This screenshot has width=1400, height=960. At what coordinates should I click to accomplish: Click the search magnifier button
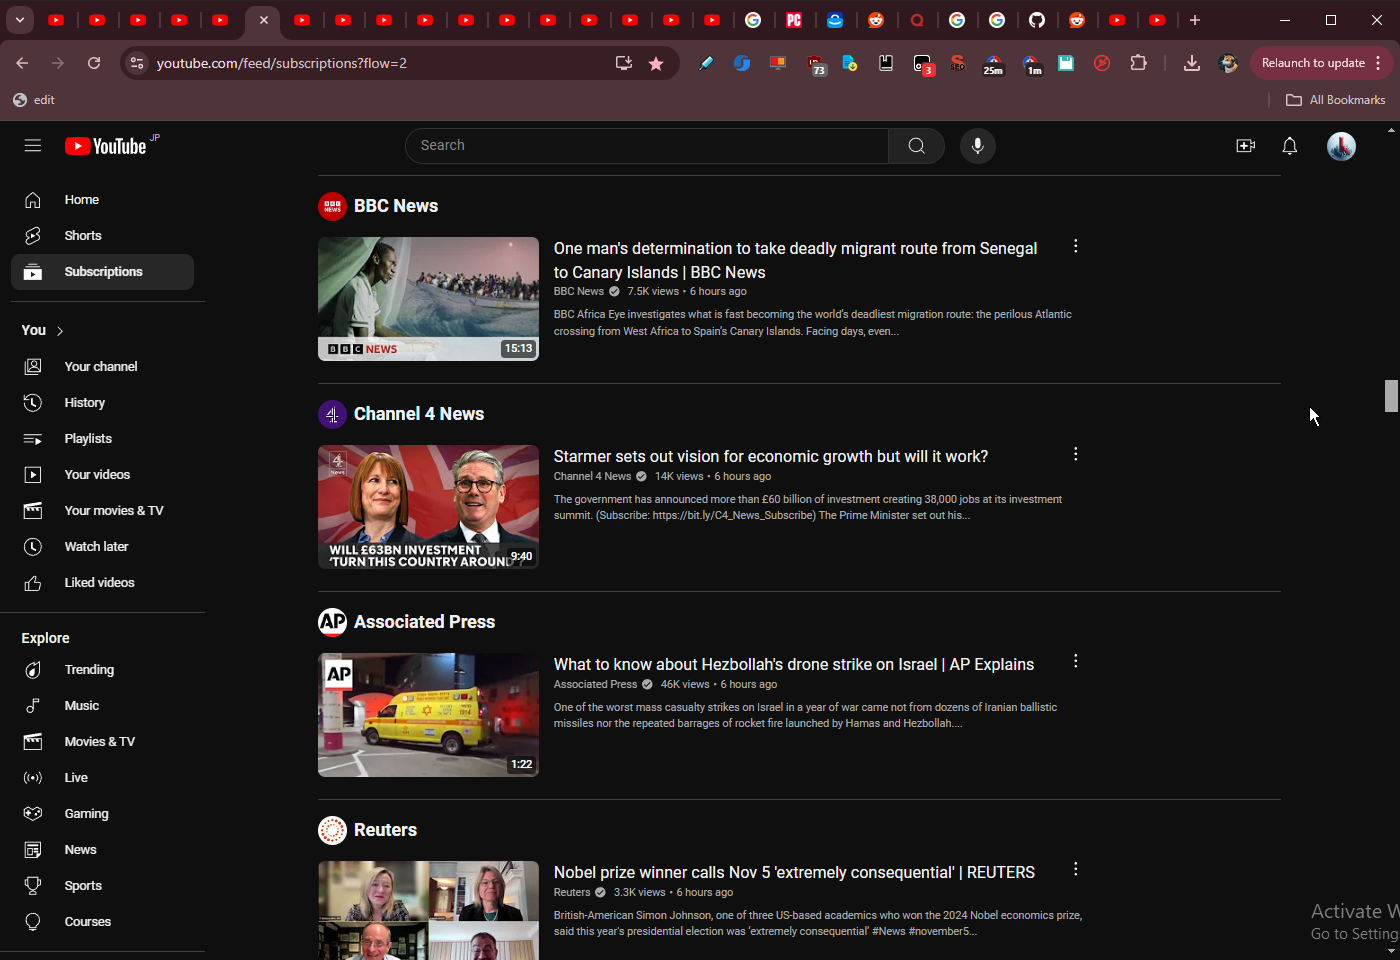click(x=916, y=146)
